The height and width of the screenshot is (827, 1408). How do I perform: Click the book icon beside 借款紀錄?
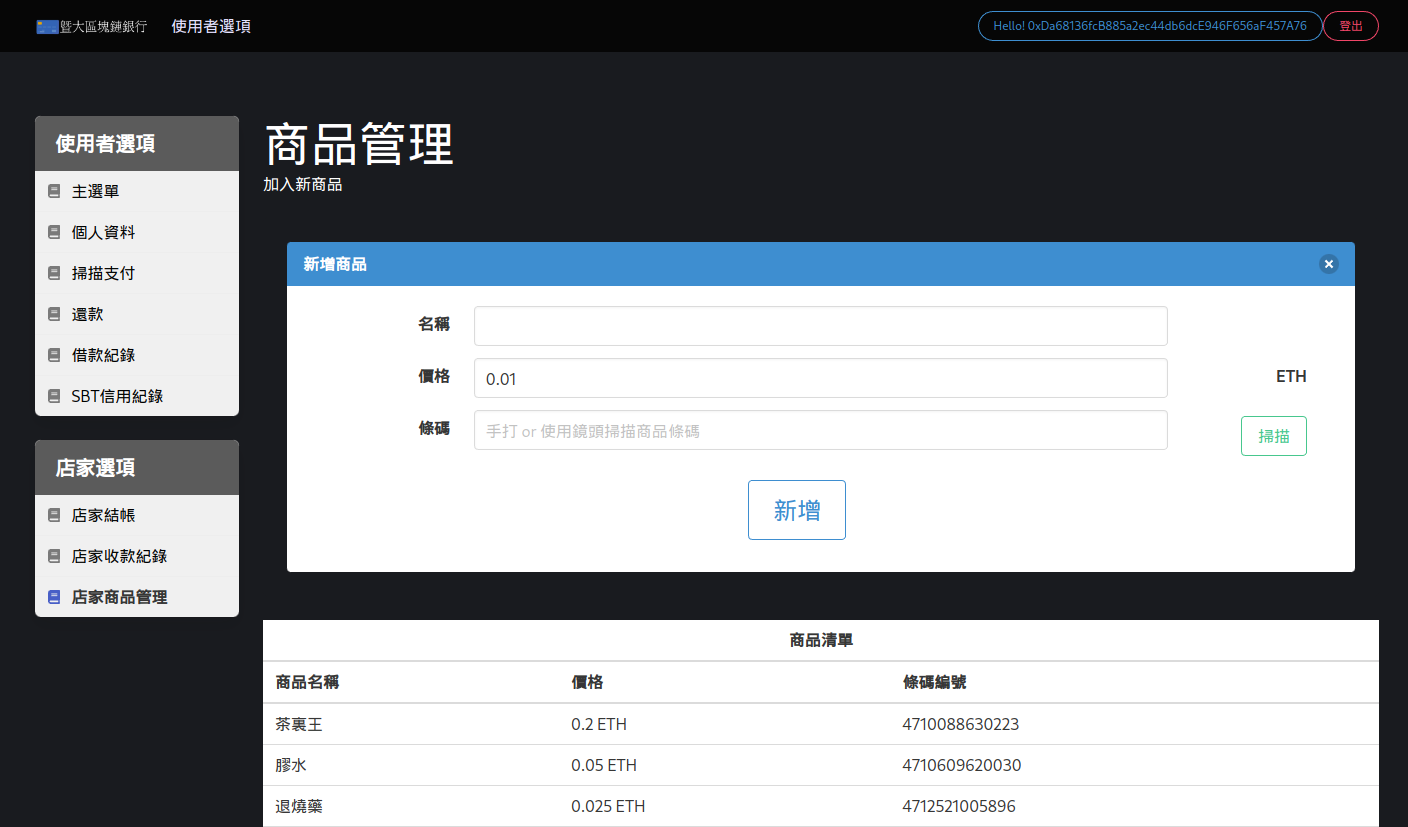54,355
